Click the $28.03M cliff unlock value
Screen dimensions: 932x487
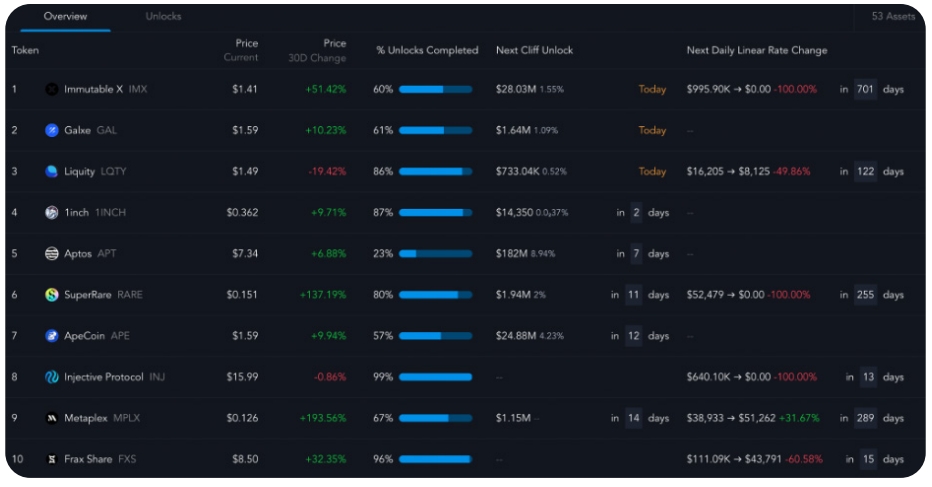click(x=516, y=89)
